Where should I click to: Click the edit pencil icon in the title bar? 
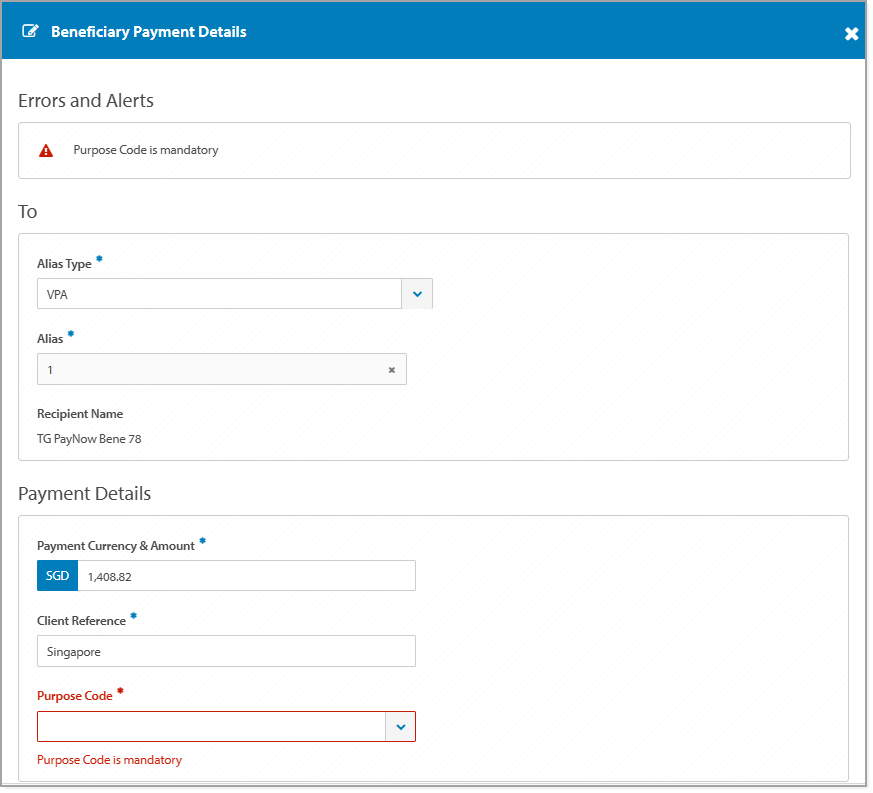(x=30, y=31)
